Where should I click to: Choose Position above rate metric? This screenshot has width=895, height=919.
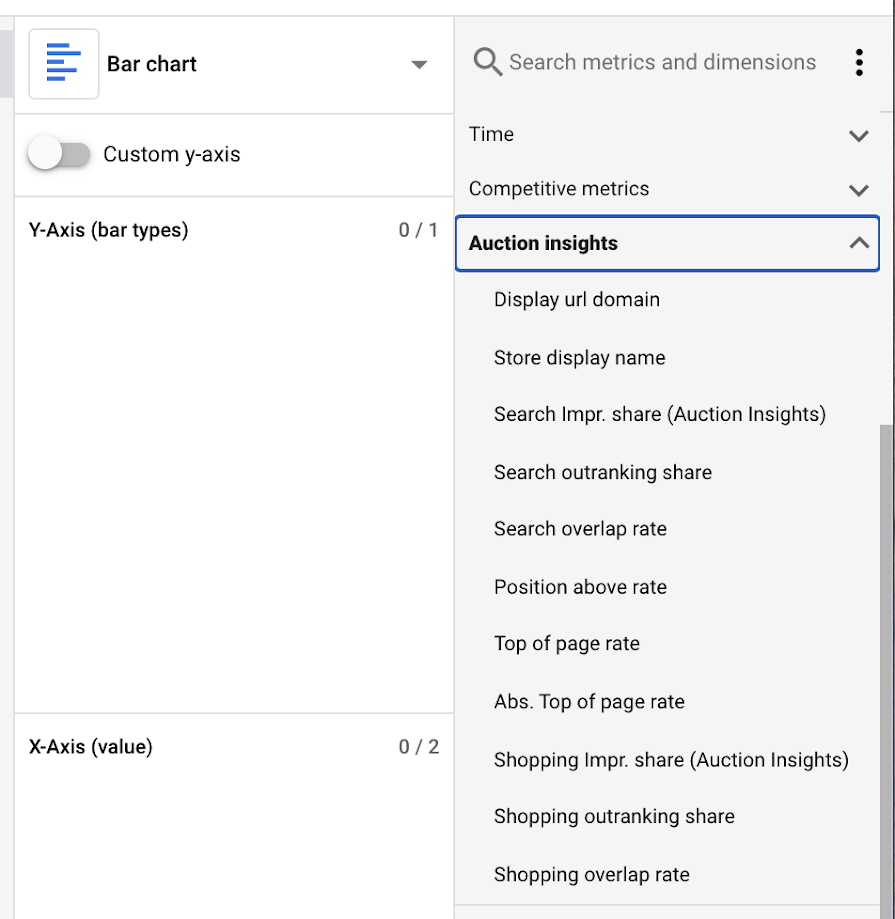pyautogui.click(x=580, y=587)
